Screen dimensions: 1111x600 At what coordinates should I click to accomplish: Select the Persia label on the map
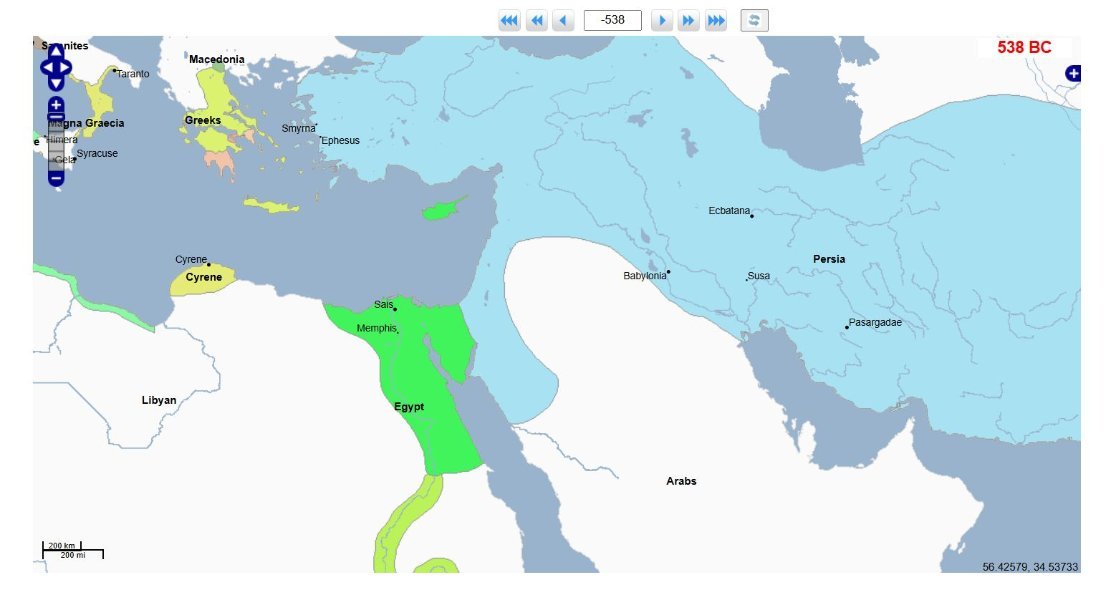[828, 259]
